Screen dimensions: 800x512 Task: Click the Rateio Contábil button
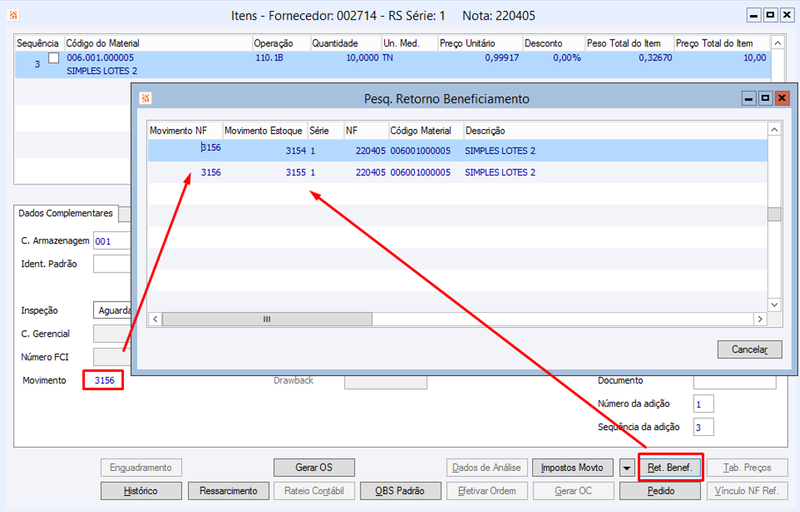[314, 491]
